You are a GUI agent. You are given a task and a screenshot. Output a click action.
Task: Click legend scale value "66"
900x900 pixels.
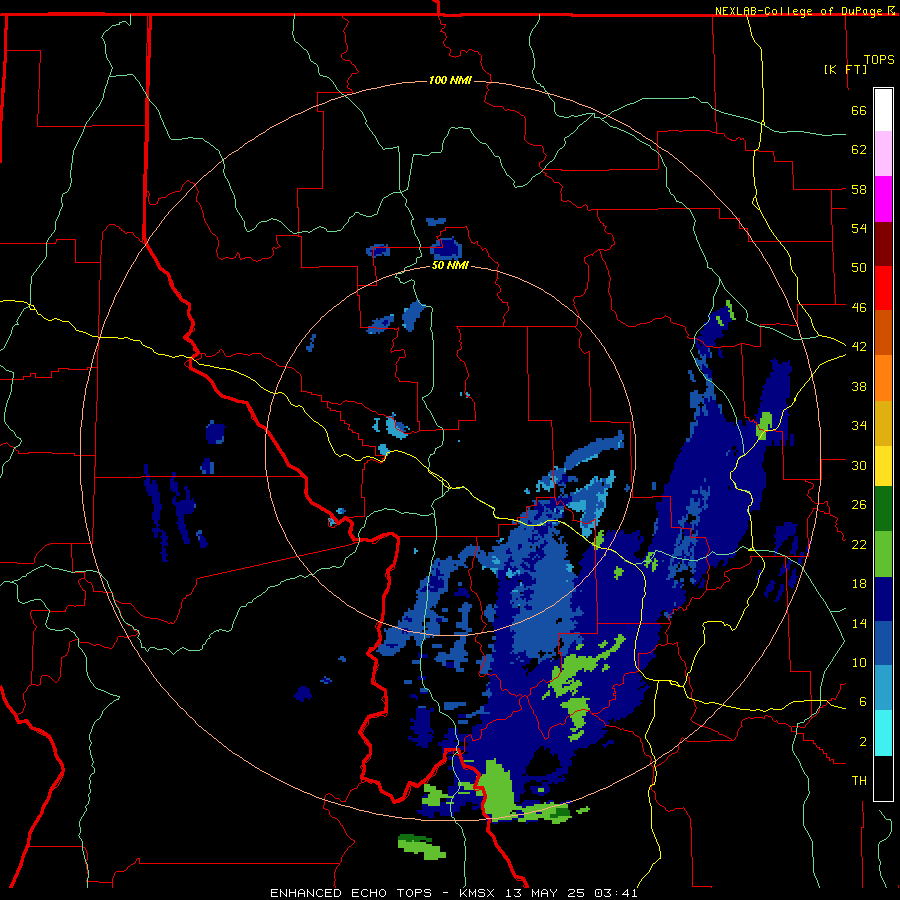coord(859,110)
